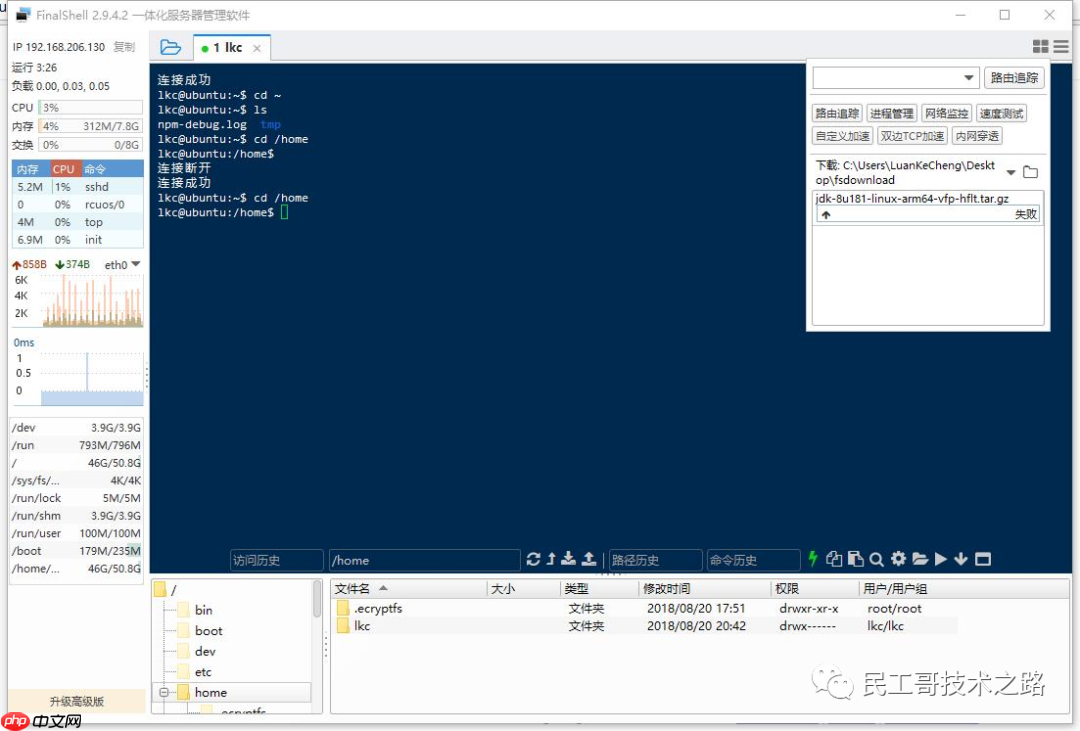Open the download folder icon
The height and width of the screenshot is (731, 1080).
point(1030,172)
